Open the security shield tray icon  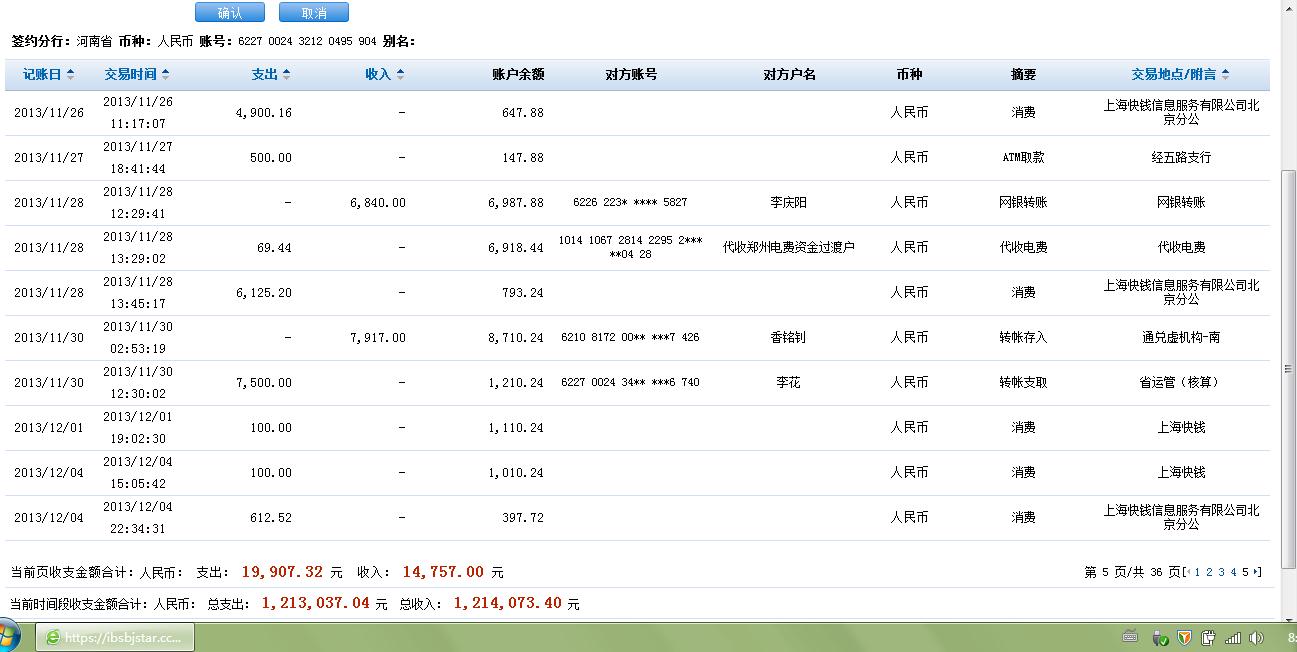click(x=1184, y=637)
